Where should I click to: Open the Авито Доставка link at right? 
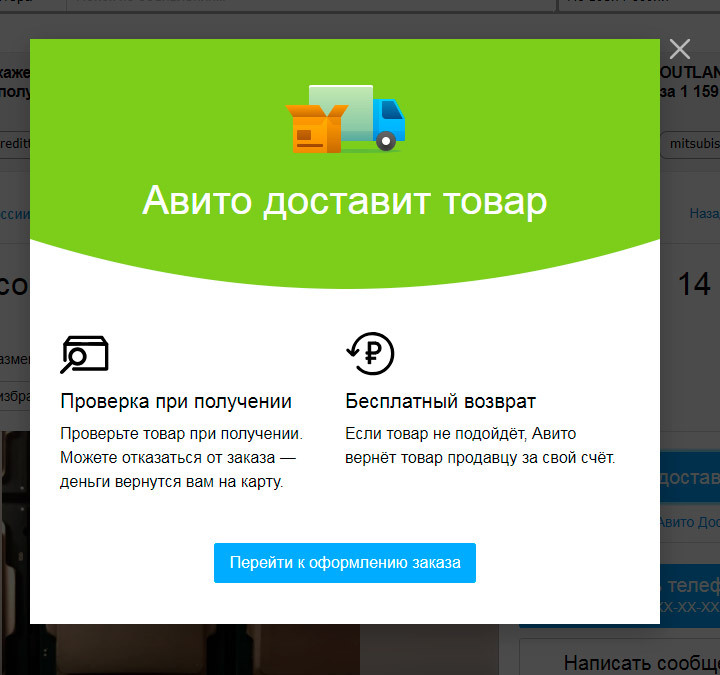coord(689,521)
